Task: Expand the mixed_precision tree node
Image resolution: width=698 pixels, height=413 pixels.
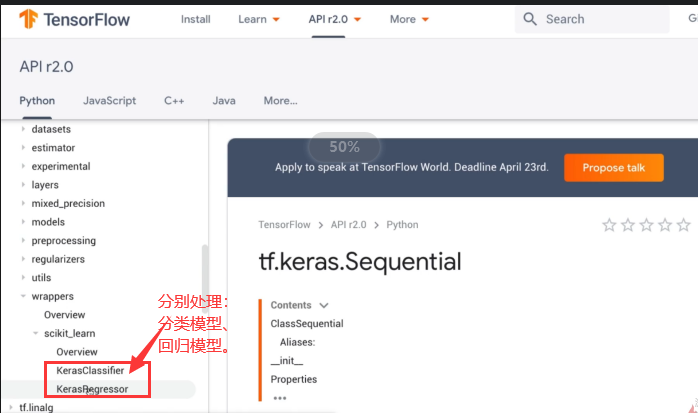Action: pyautogui.click(x=23, y=203)
